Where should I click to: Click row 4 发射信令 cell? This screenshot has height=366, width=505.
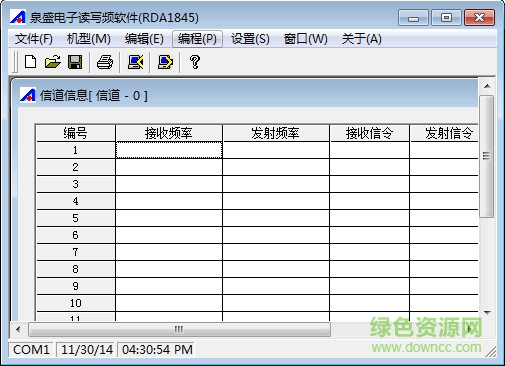click(444, 201)
